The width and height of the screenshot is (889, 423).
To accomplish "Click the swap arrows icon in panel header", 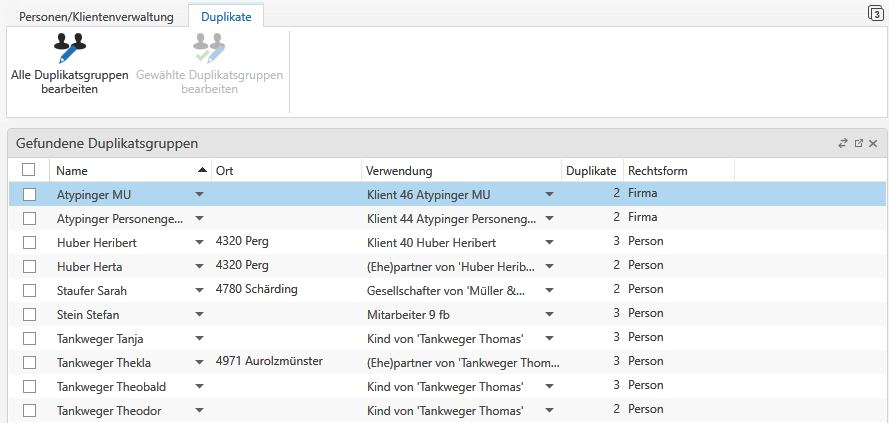I will [842, 144].
